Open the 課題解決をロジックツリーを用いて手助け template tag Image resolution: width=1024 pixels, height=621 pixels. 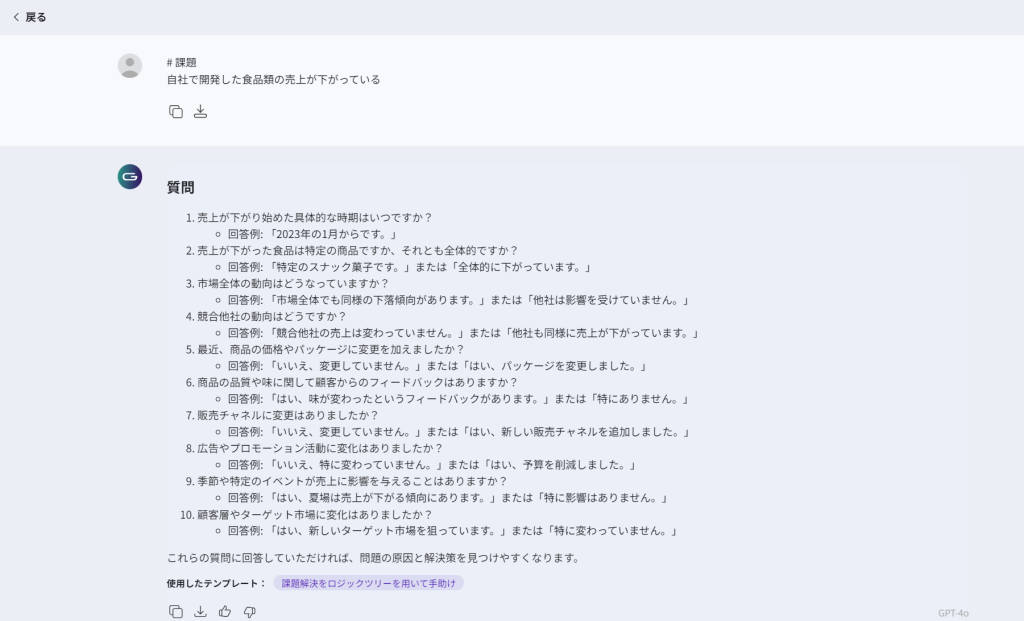[x=368, y=583]
